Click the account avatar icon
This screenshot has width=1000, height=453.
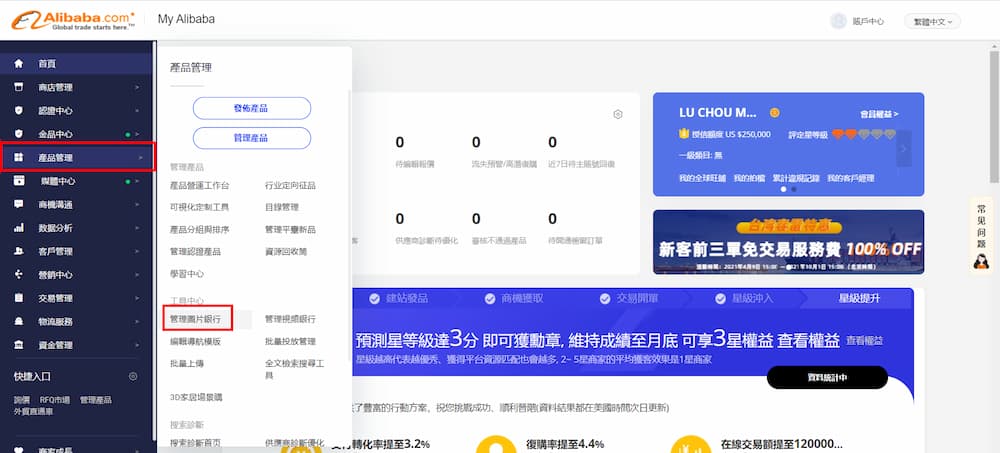[x=838, y=21]
